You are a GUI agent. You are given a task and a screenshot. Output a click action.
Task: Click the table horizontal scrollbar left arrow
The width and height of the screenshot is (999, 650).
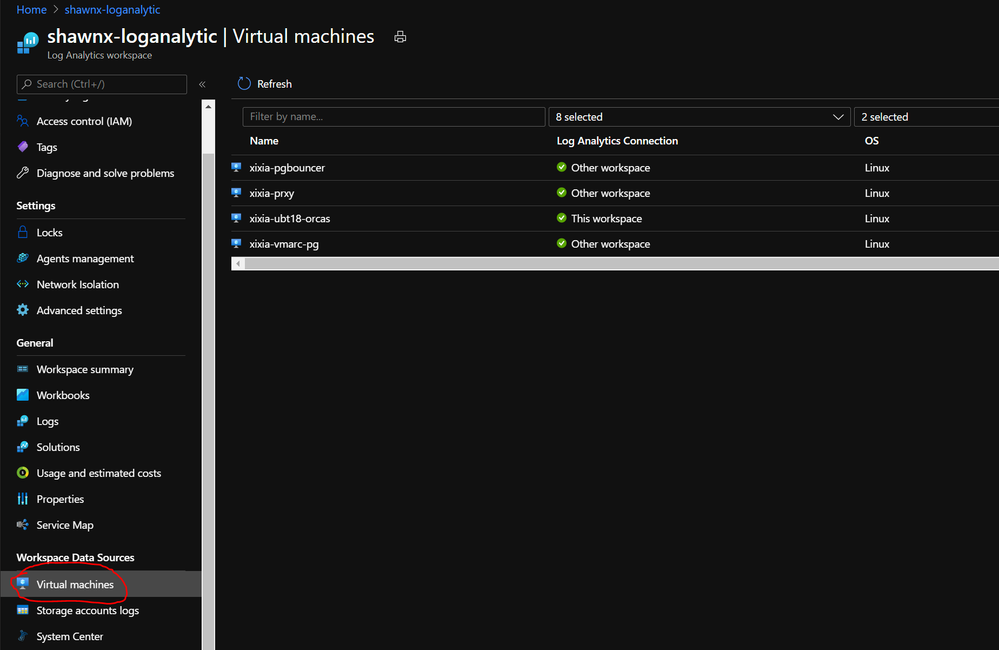(238, 263)
